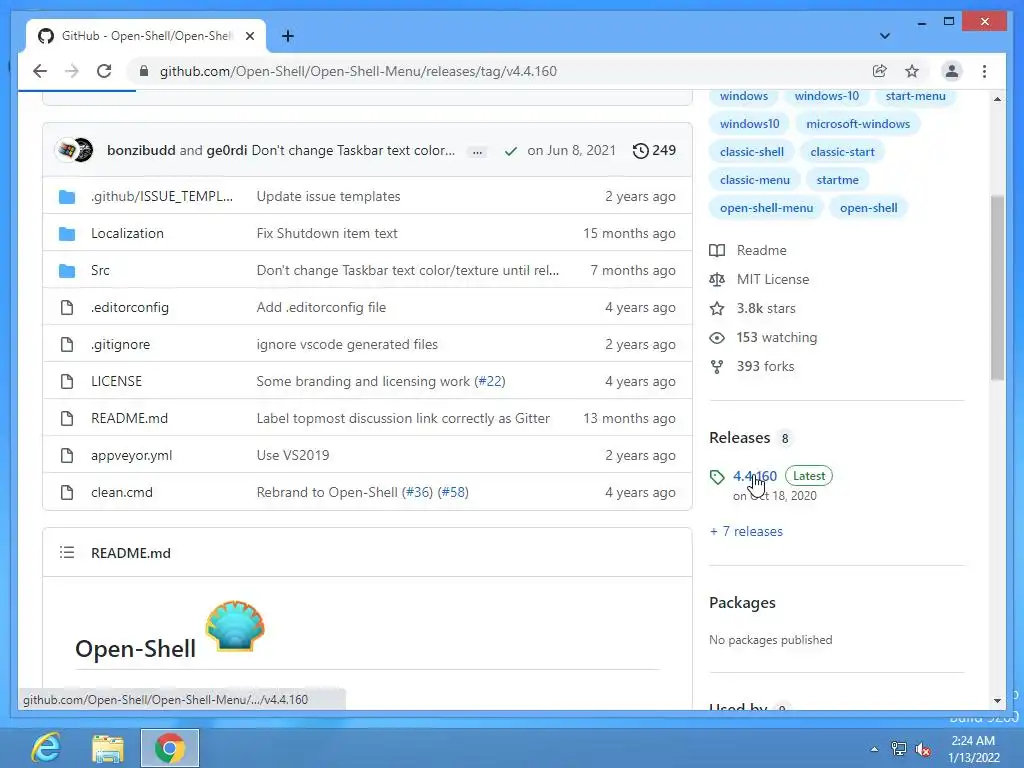Open pull request #58 link

point(453,492)
